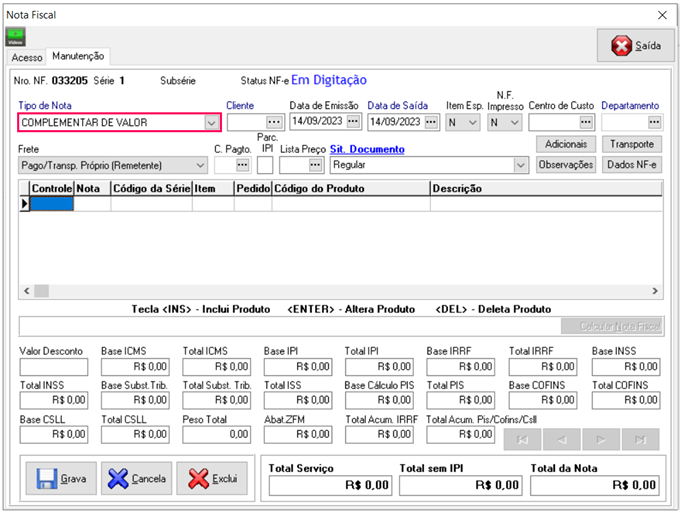Viewport: 683px width, 513px height.
Task: Open the Data de Saída date picker
Action: 431,122
